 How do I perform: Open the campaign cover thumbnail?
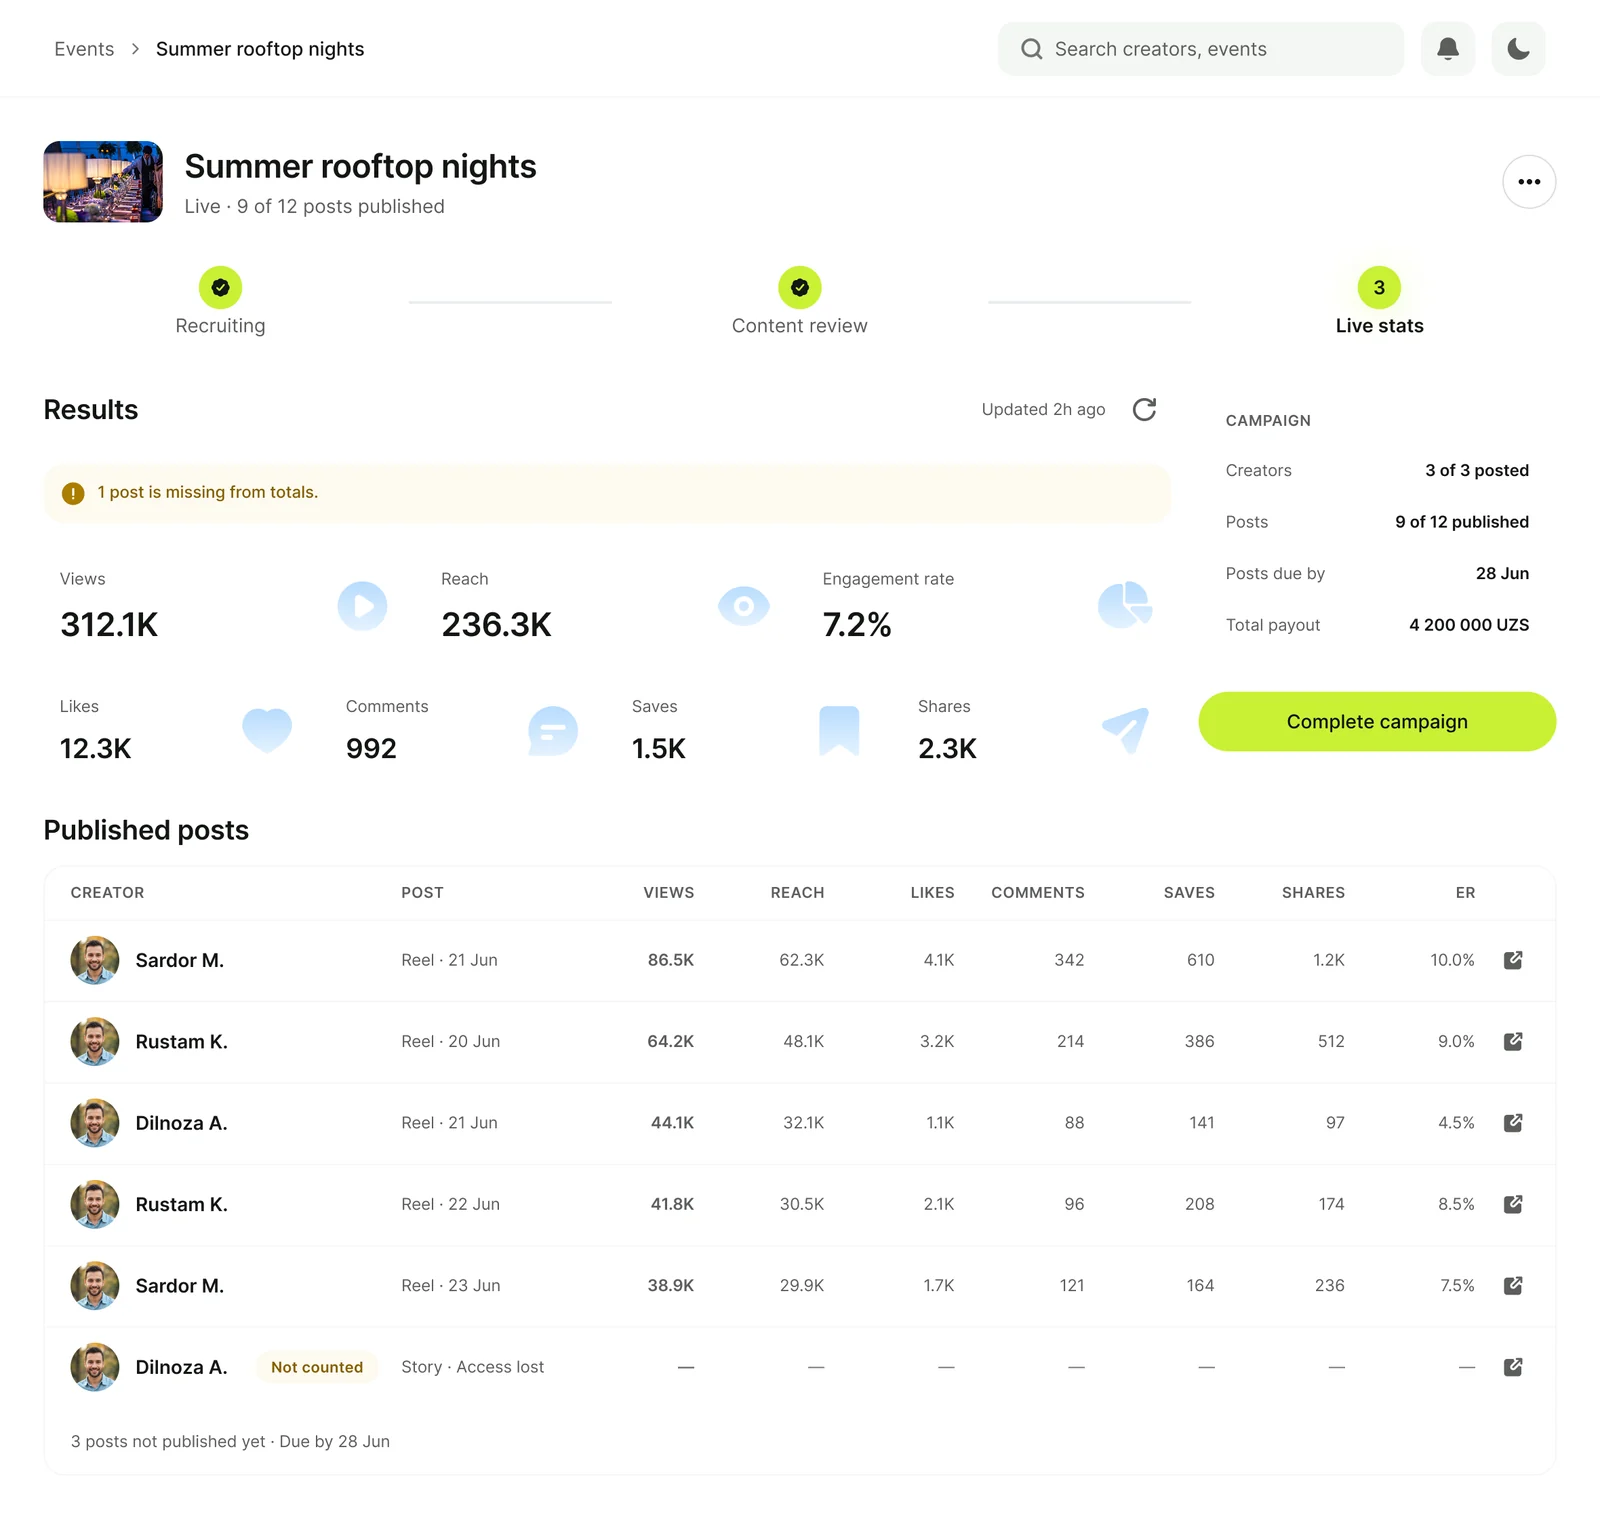103,182
